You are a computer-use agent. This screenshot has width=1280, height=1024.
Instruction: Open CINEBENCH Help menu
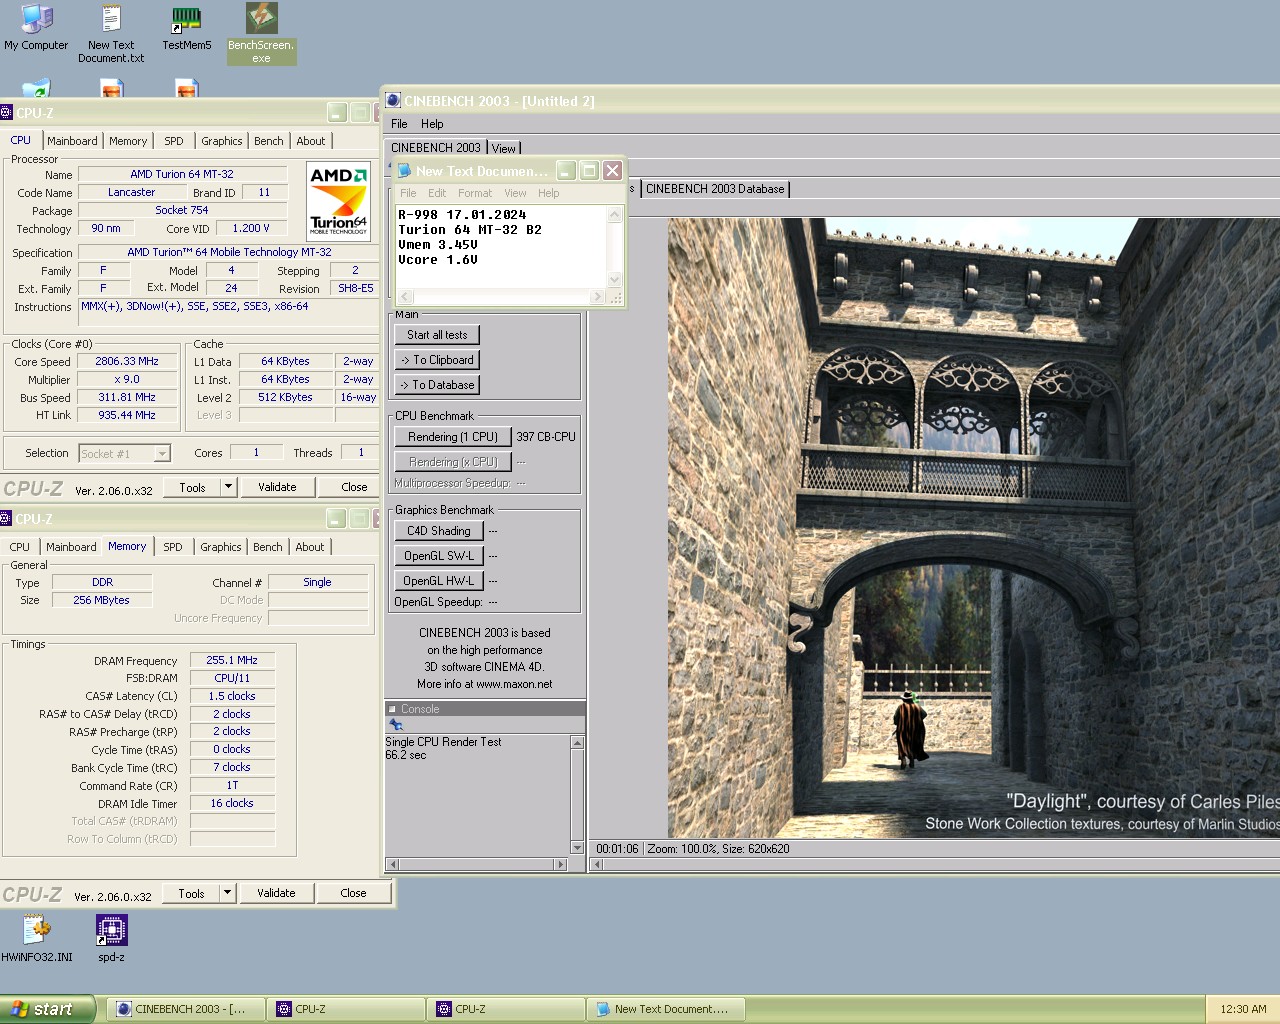click(x=432, y=124)
